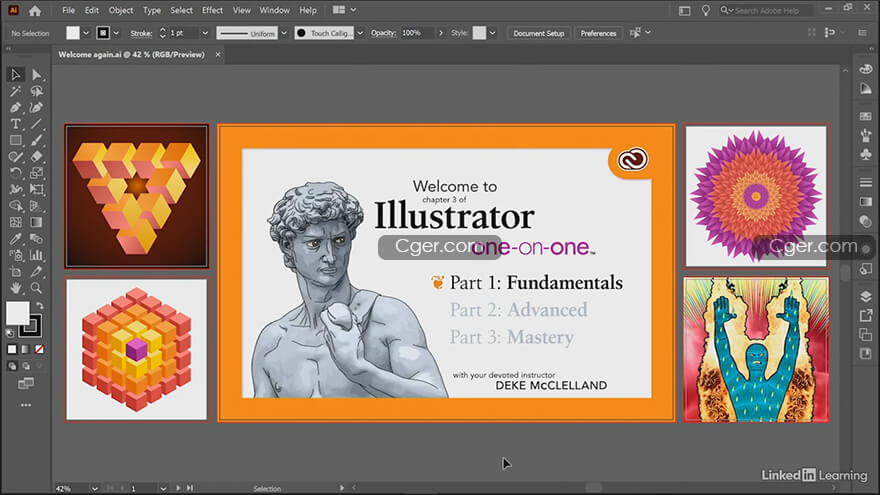Screen dimensions: 880x495
Task: Open the Swatches panel icon
Action: [x=865, y=116]
